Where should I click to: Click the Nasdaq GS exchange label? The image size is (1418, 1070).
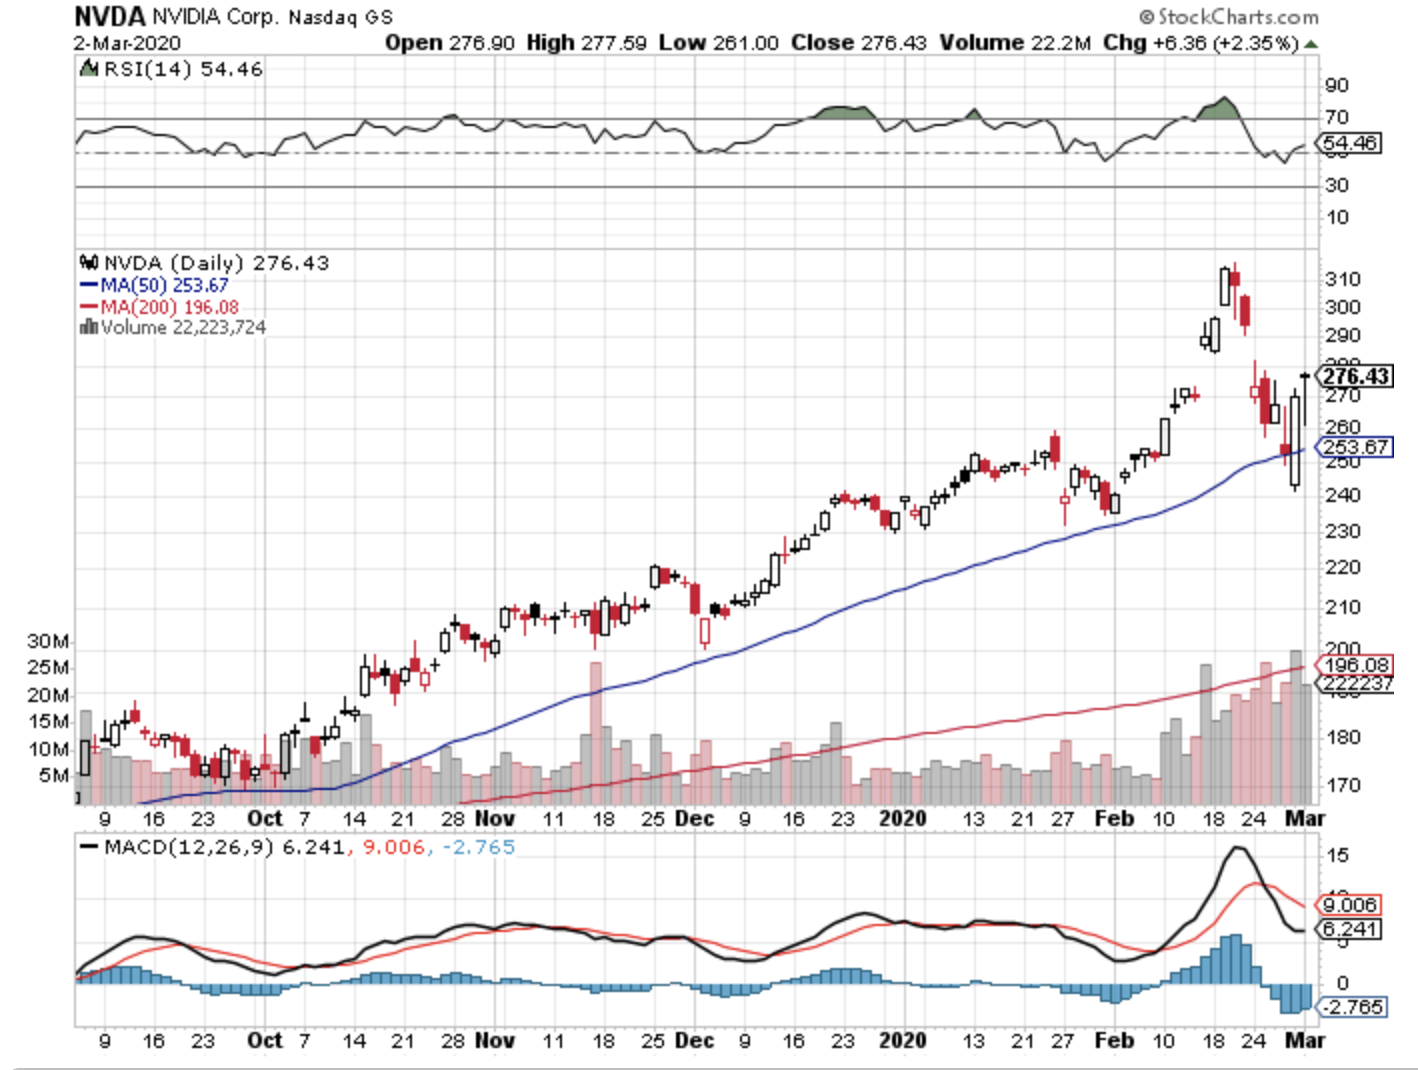[x=340, y=18]
